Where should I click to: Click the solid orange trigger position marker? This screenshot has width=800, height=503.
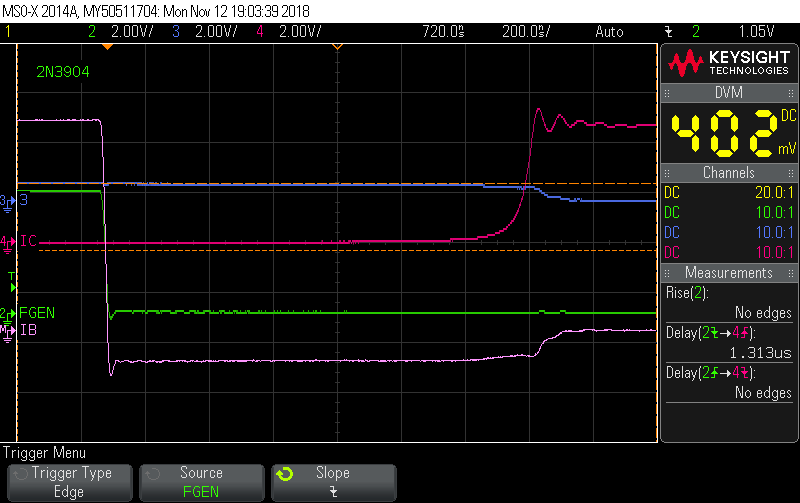coord(107,47)
